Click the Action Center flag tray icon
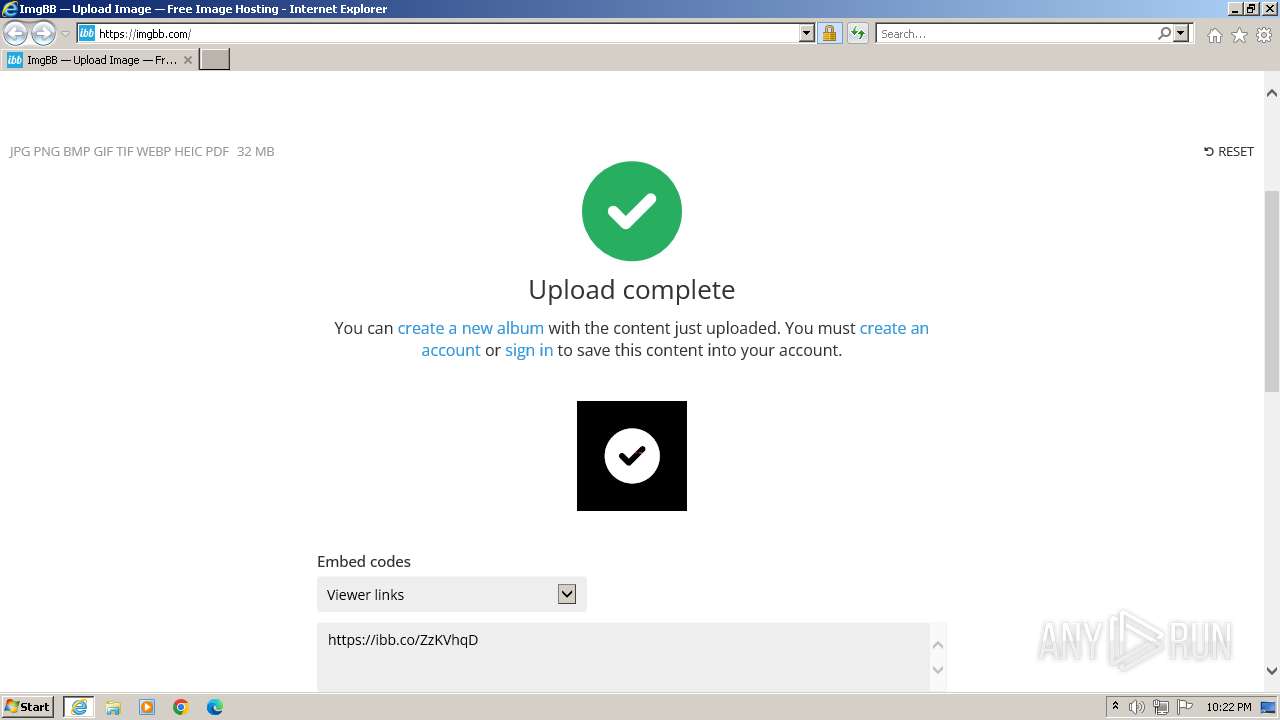1280x720 pixels. click(x=1185, y=707)
